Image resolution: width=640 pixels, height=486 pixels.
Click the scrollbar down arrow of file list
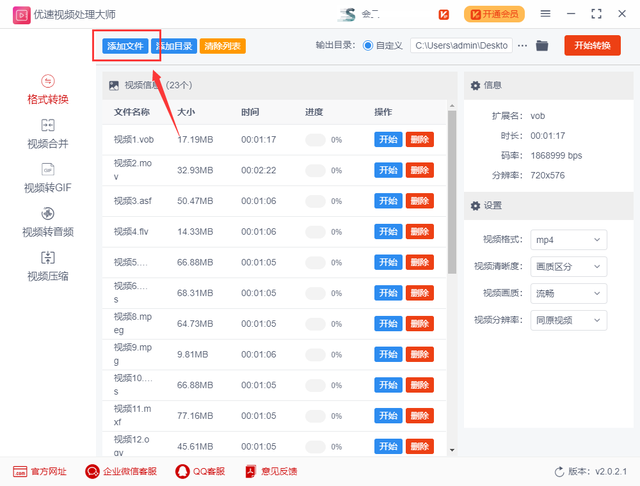pos(452,450)
